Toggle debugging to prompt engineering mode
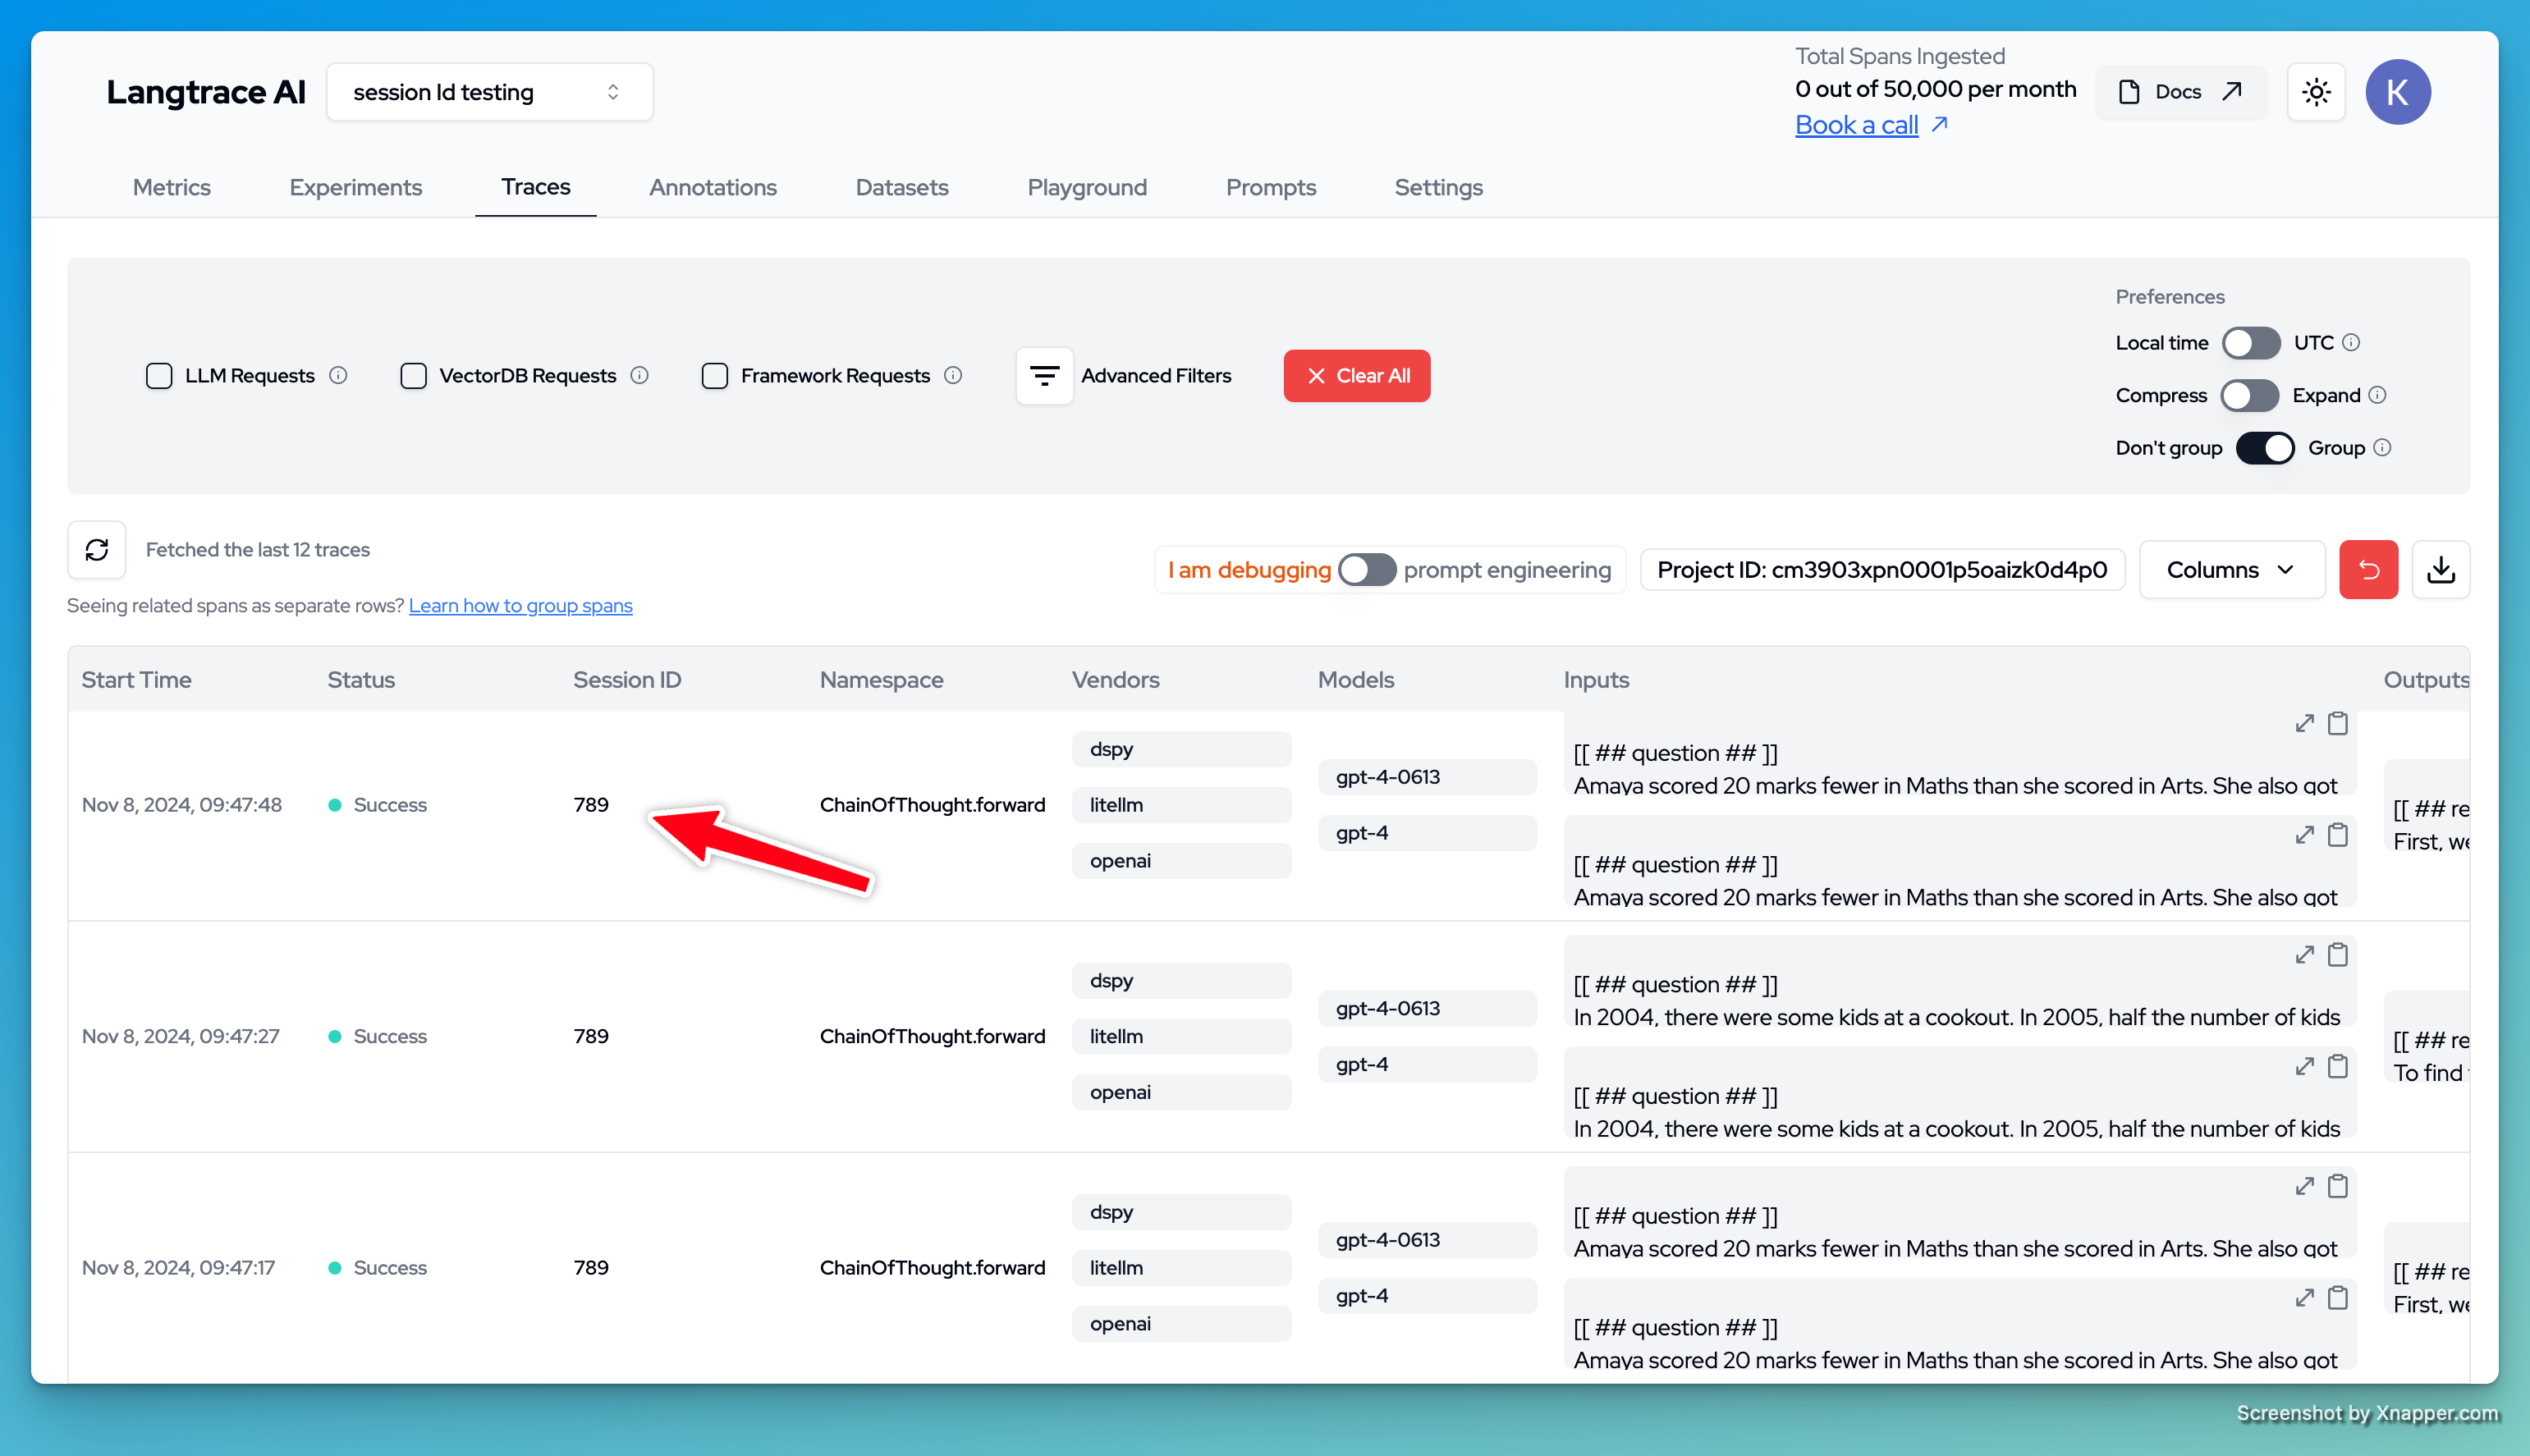The width and height of the screenshot is (2530, 1456). click(1366, 569)
